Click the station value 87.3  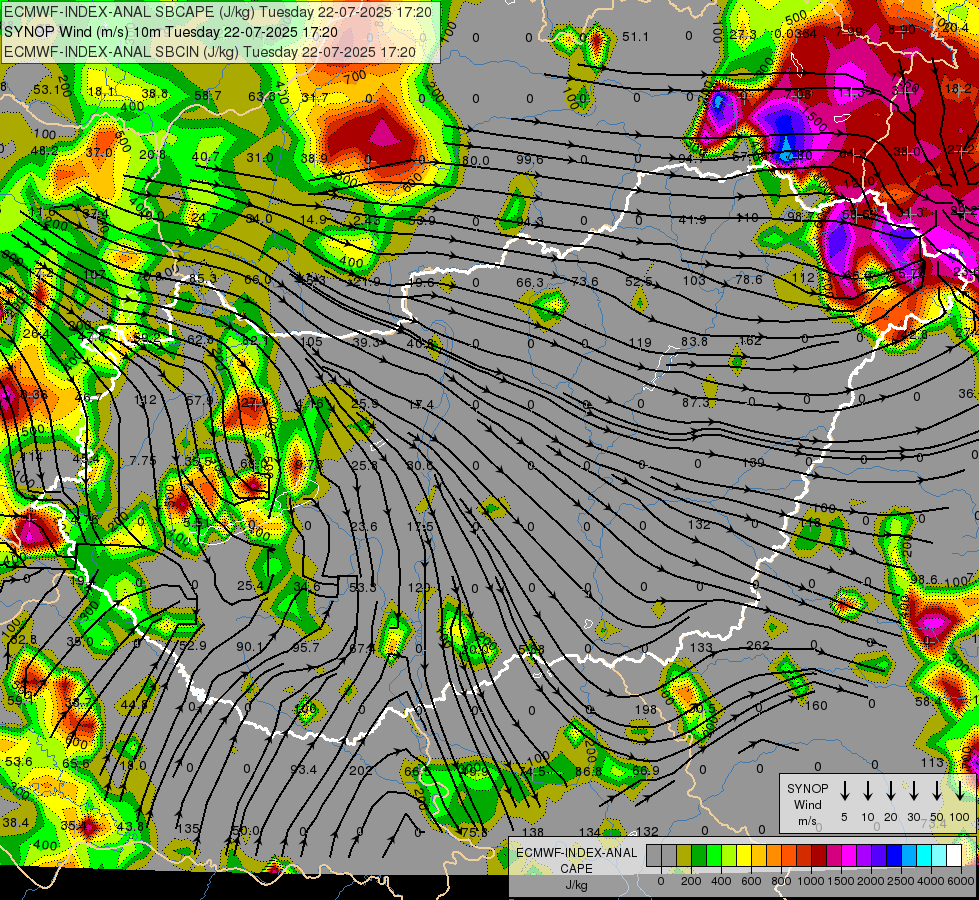click(696, 403)
